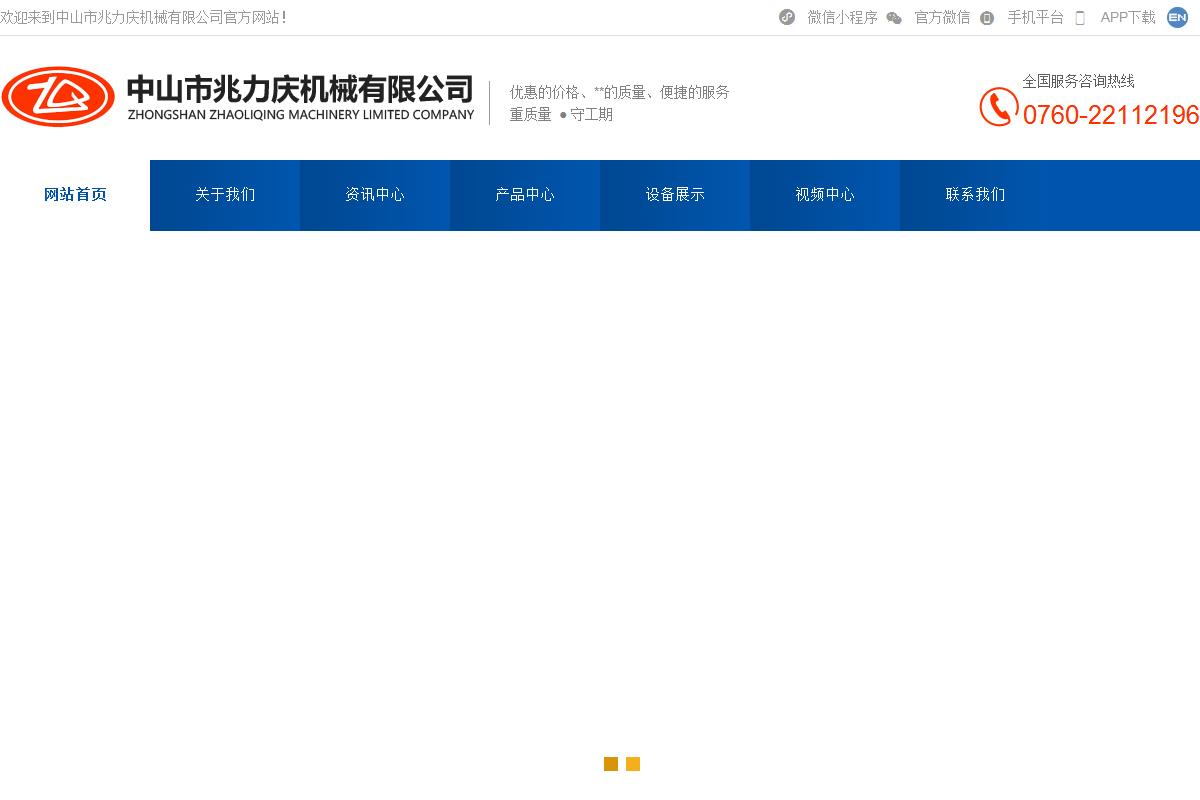Click the hotline number 0760-22112196

pyautogui.click(x=1110, y=115)
